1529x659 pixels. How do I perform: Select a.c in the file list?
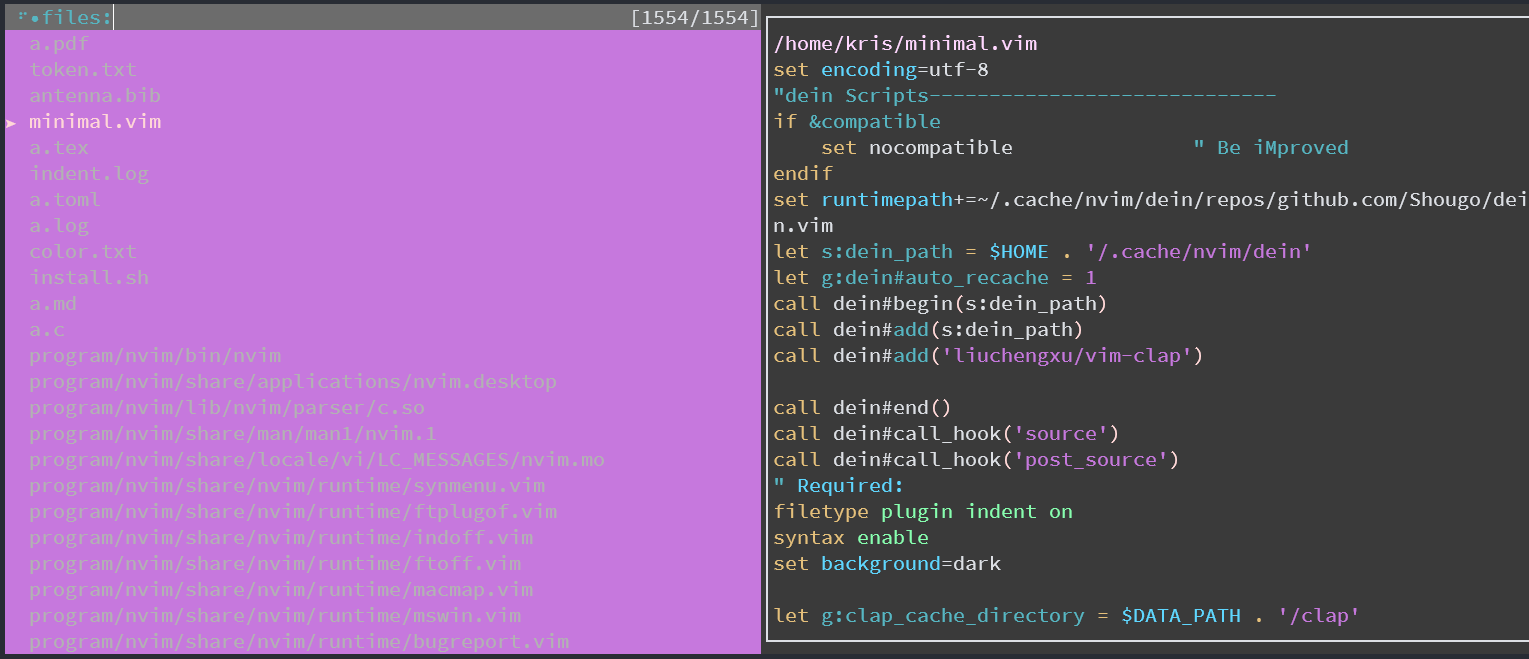pyautogui.click(x=45, y=329)
